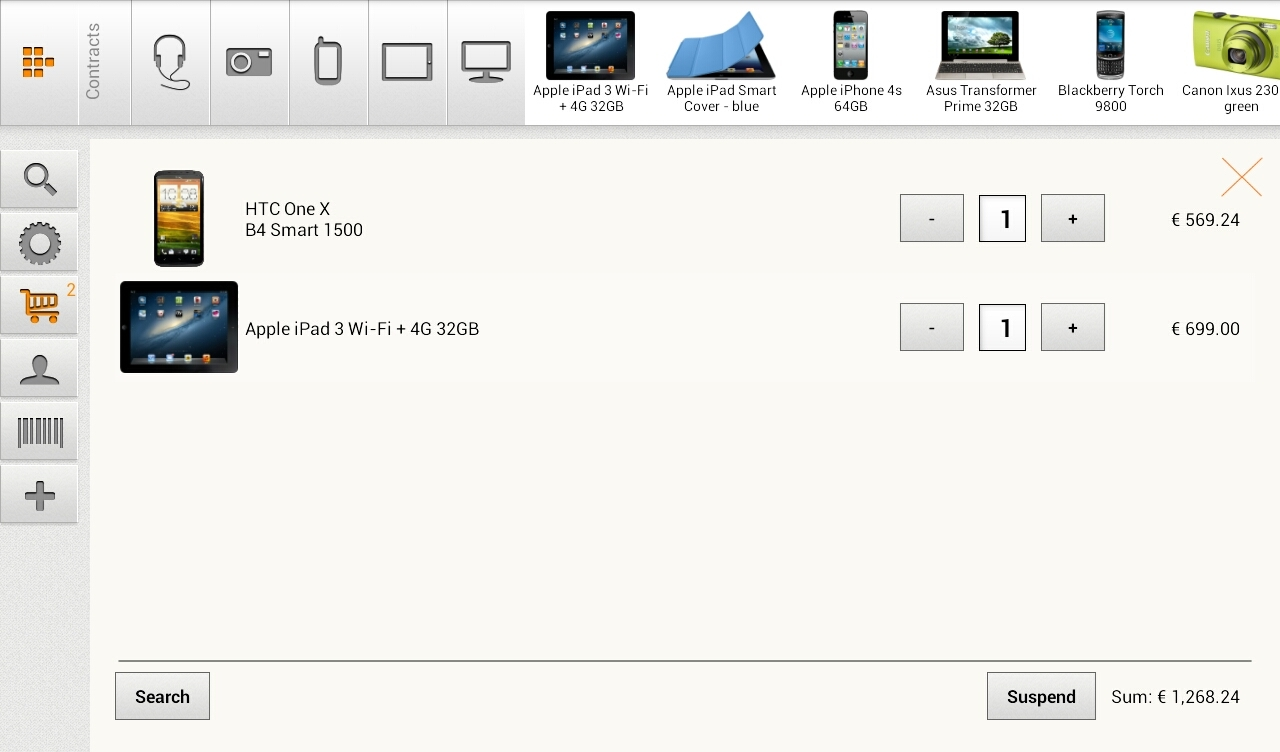This screenshot has height=752, width=1280.
Task: Open the search magnifier in sidebar
Action: coord(39,179)
